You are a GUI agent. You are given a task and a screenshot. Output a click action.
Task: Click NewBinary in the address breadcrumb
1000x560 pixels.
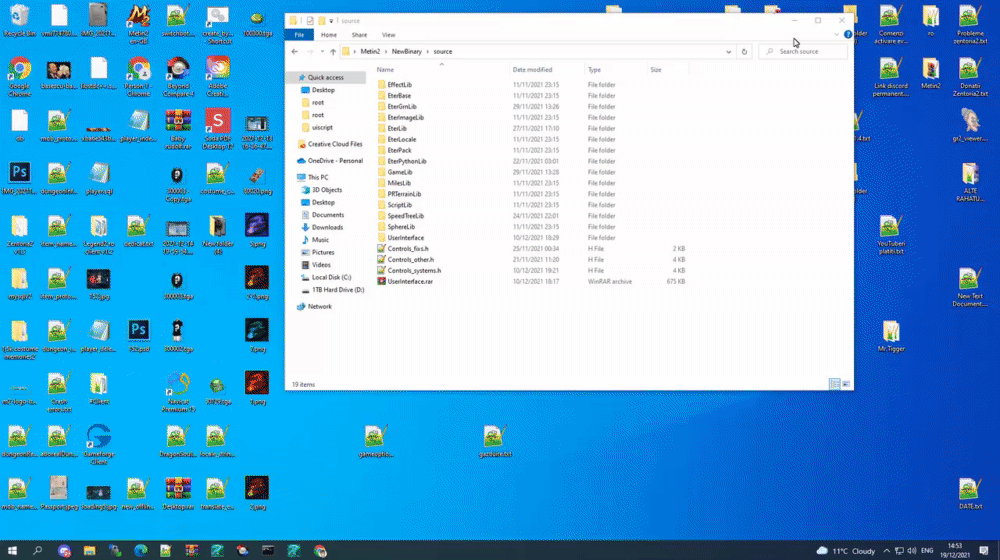point(406,52)
